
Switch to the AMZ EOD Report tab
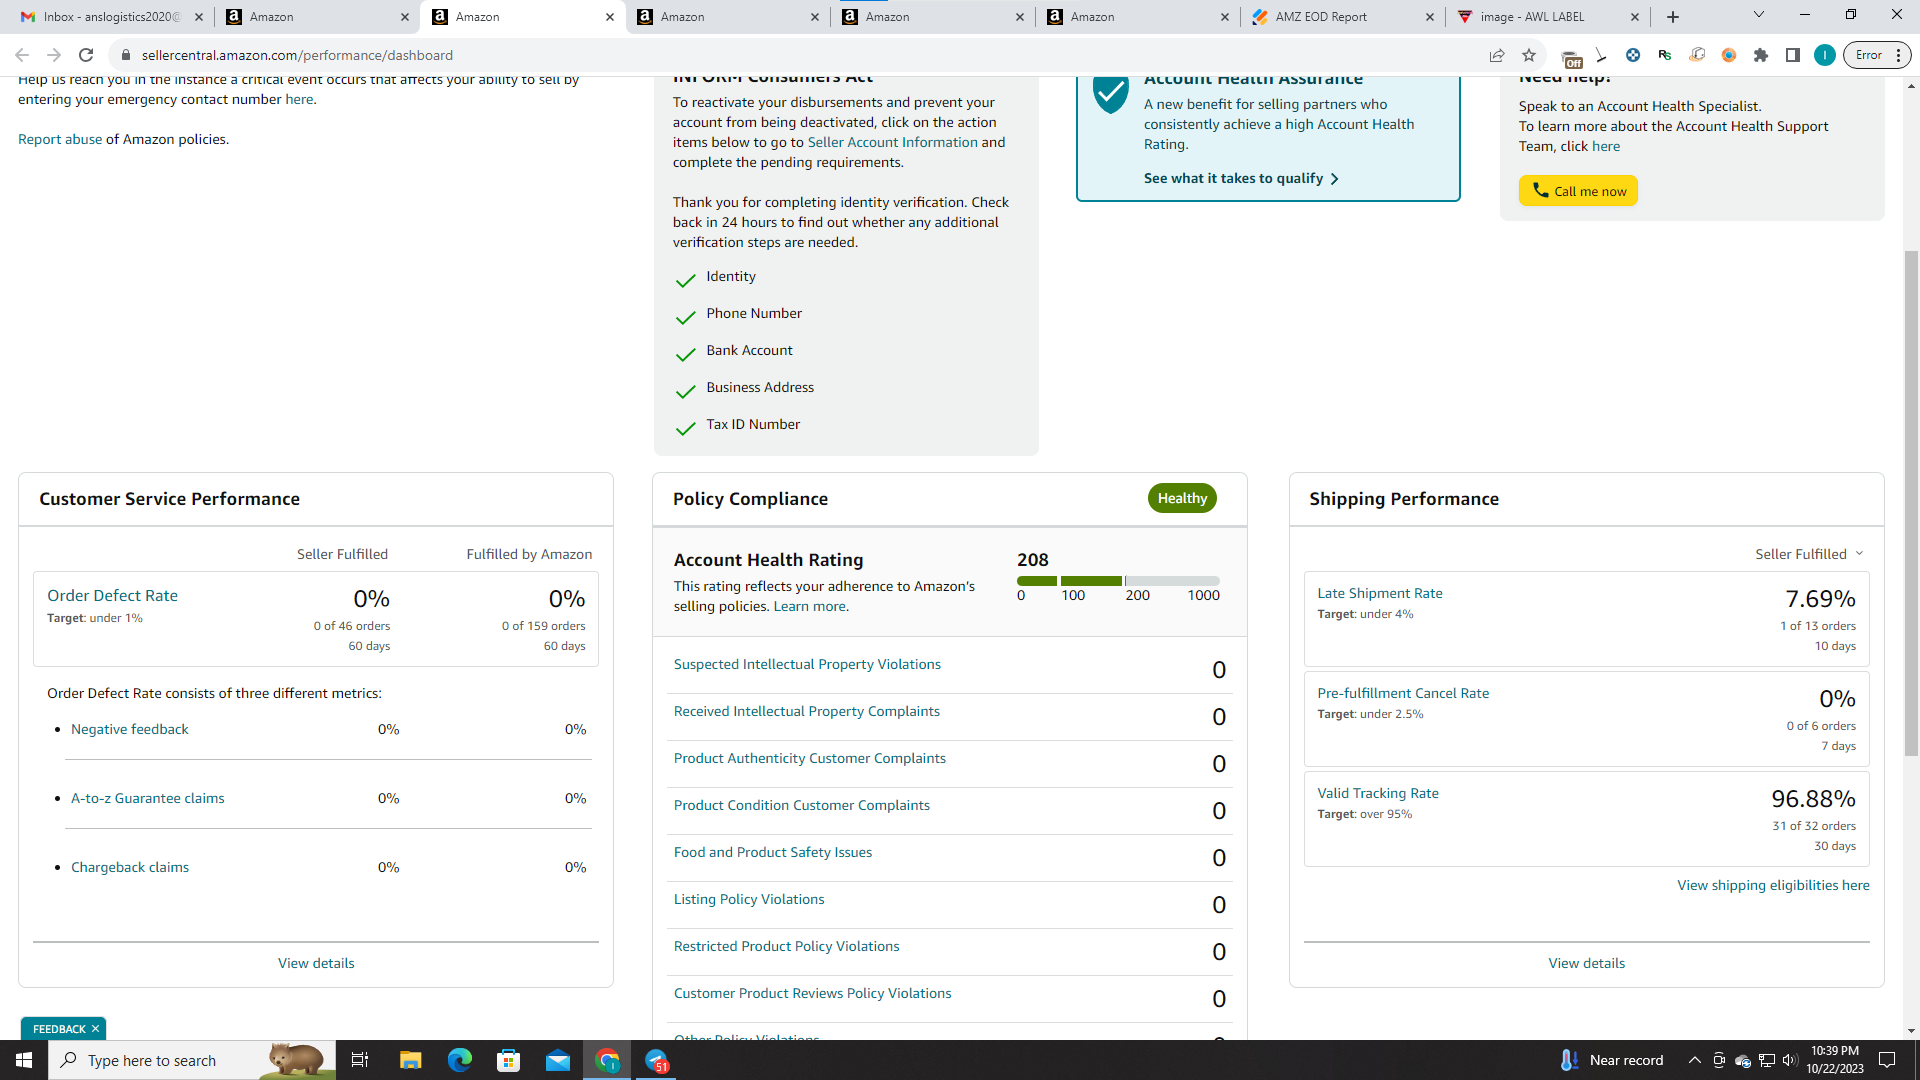(x=1343, y=17)
